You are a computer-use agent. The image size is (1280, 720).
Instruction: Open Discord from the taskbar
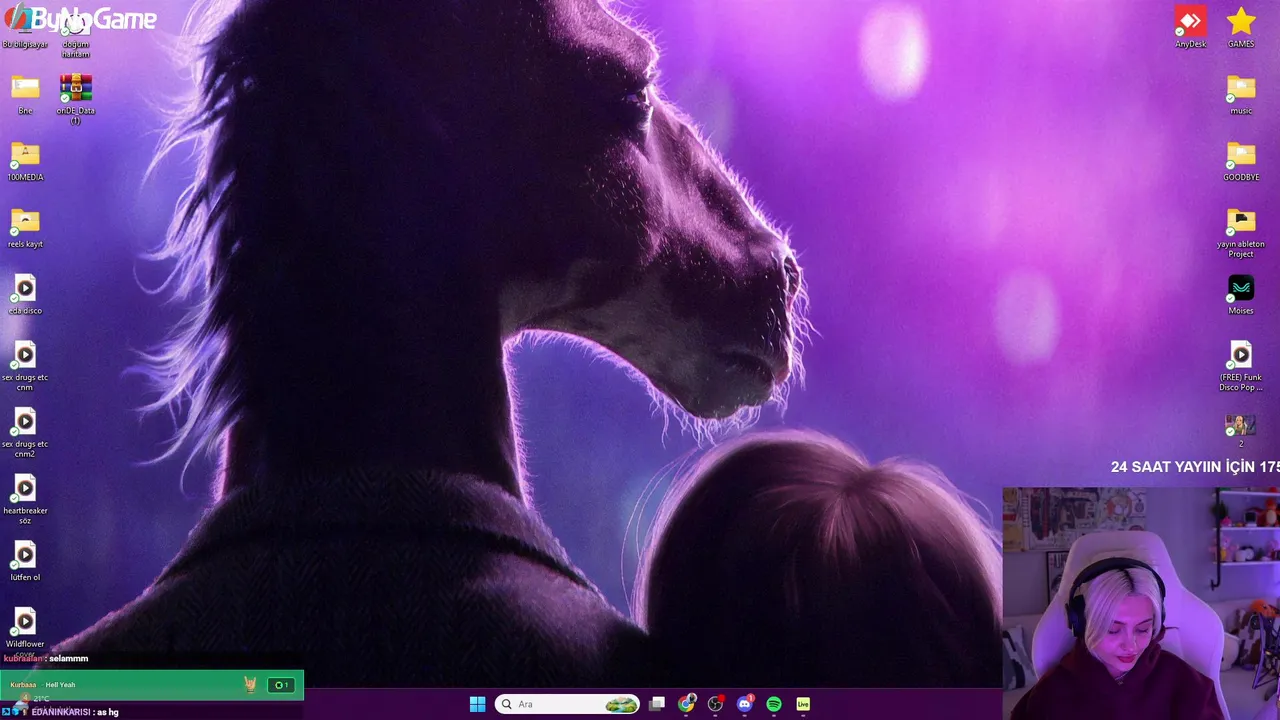coord(744,704)
